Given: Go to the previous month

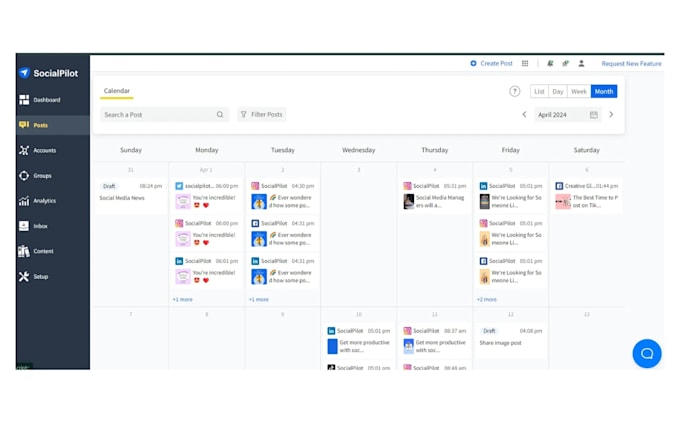Looking at the screenshot, I should pyautogui.click(x=524, y=115).
